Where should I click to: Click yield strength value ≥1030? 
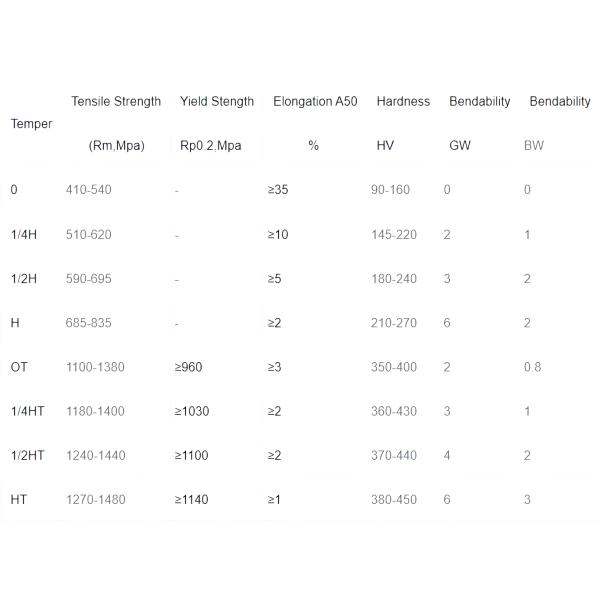pos(192,411)
